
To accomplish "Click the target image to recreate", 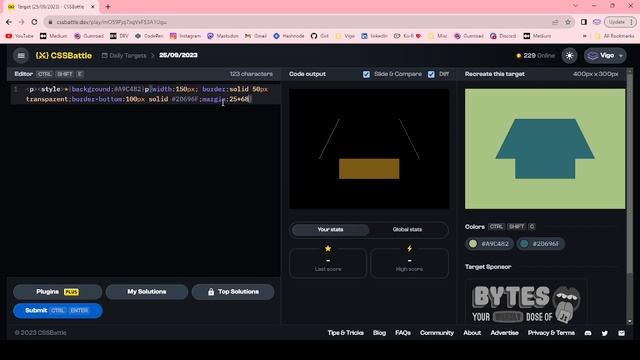I will (545, 149).
